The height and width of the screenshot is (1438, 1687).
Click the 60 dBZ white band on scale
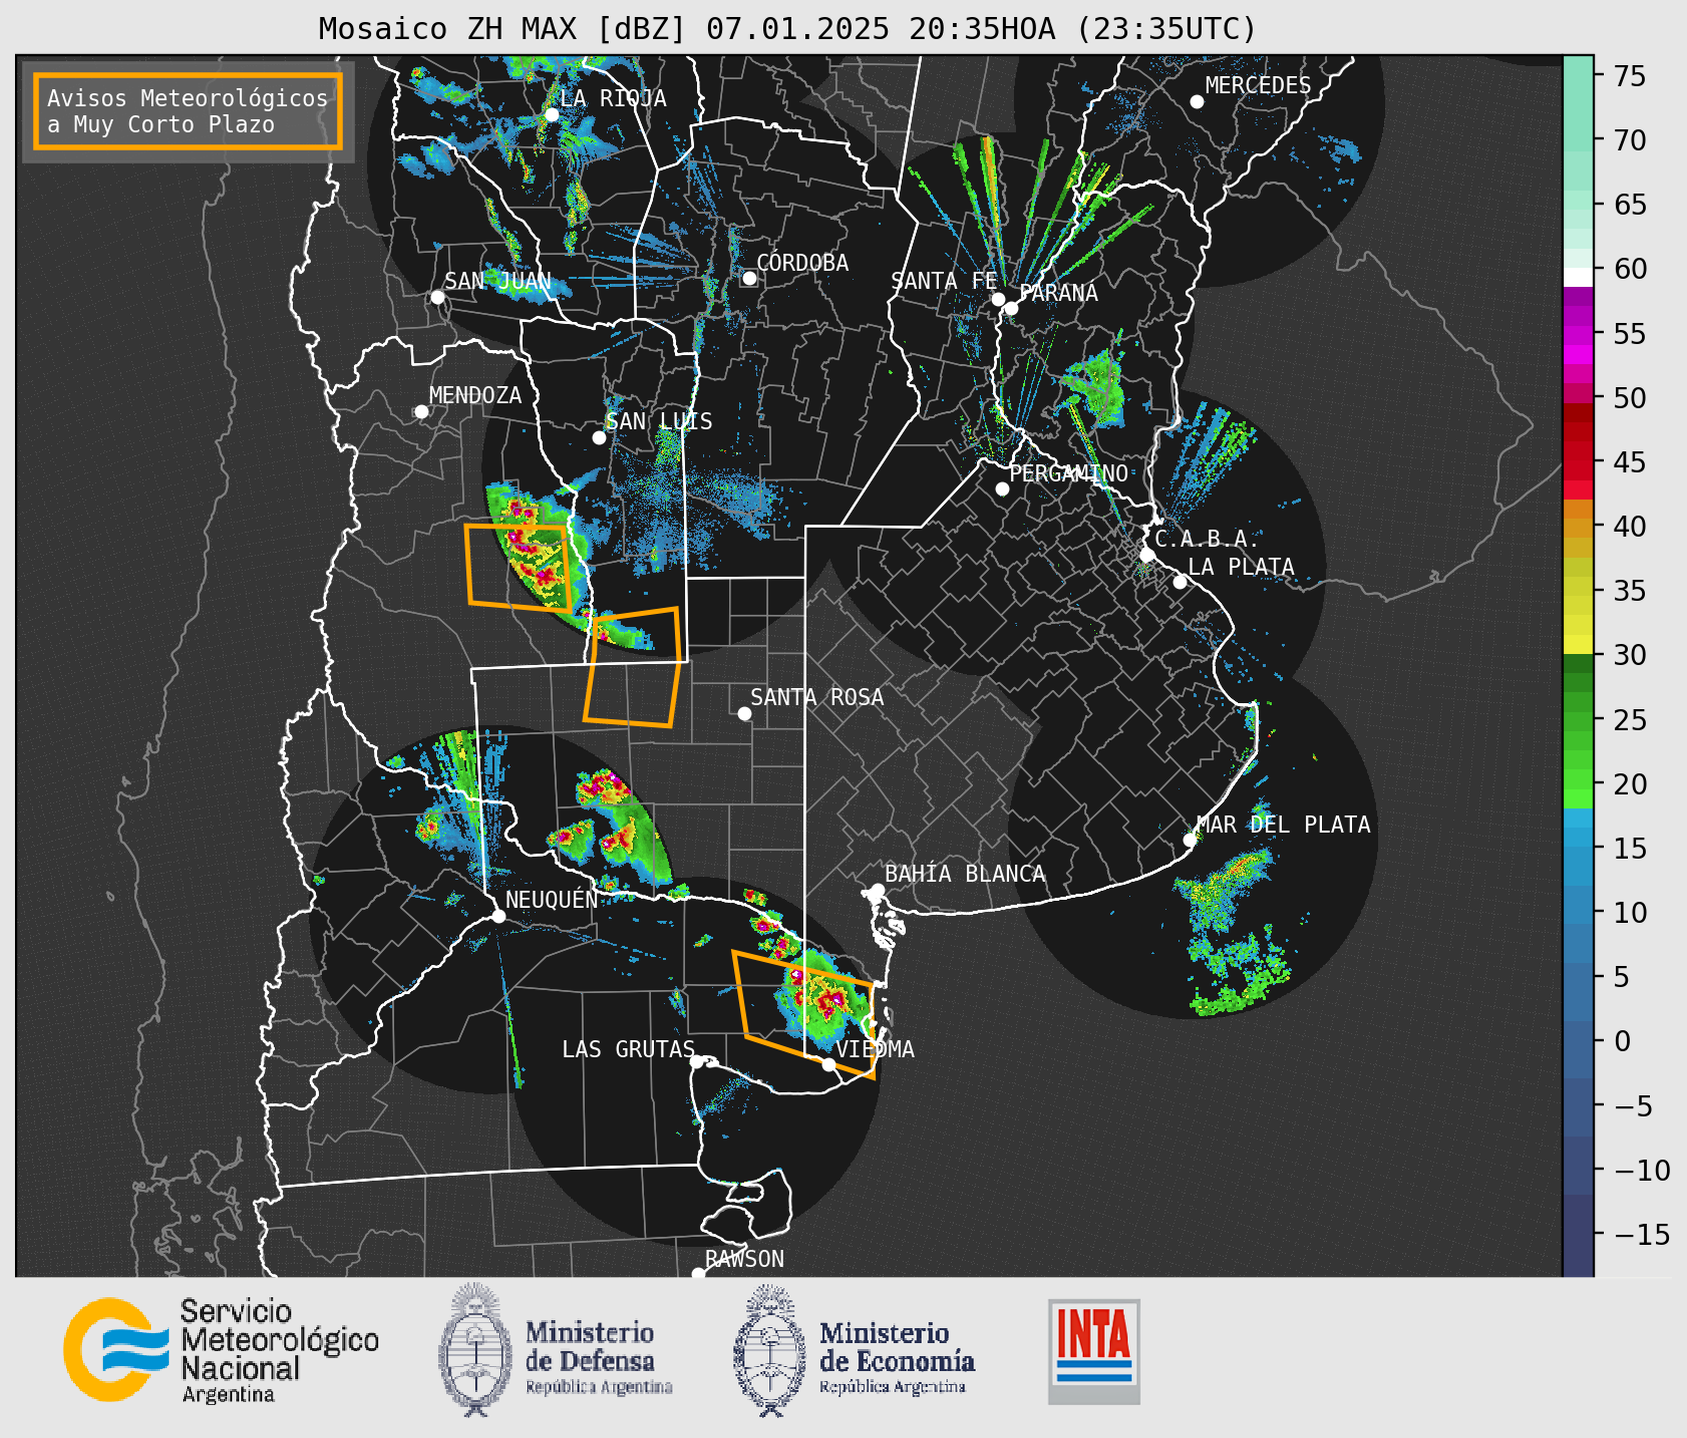[1577, 276]
